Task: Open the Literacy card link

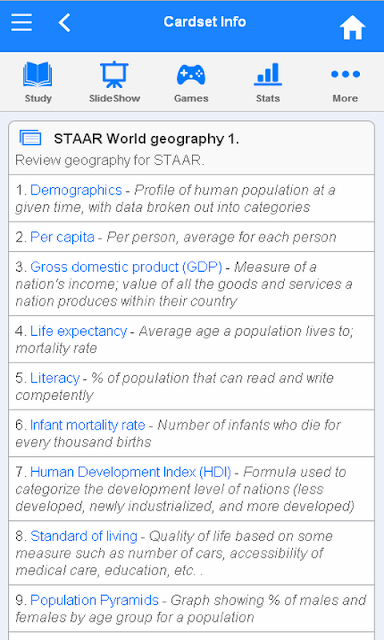Action: (55, 378)
